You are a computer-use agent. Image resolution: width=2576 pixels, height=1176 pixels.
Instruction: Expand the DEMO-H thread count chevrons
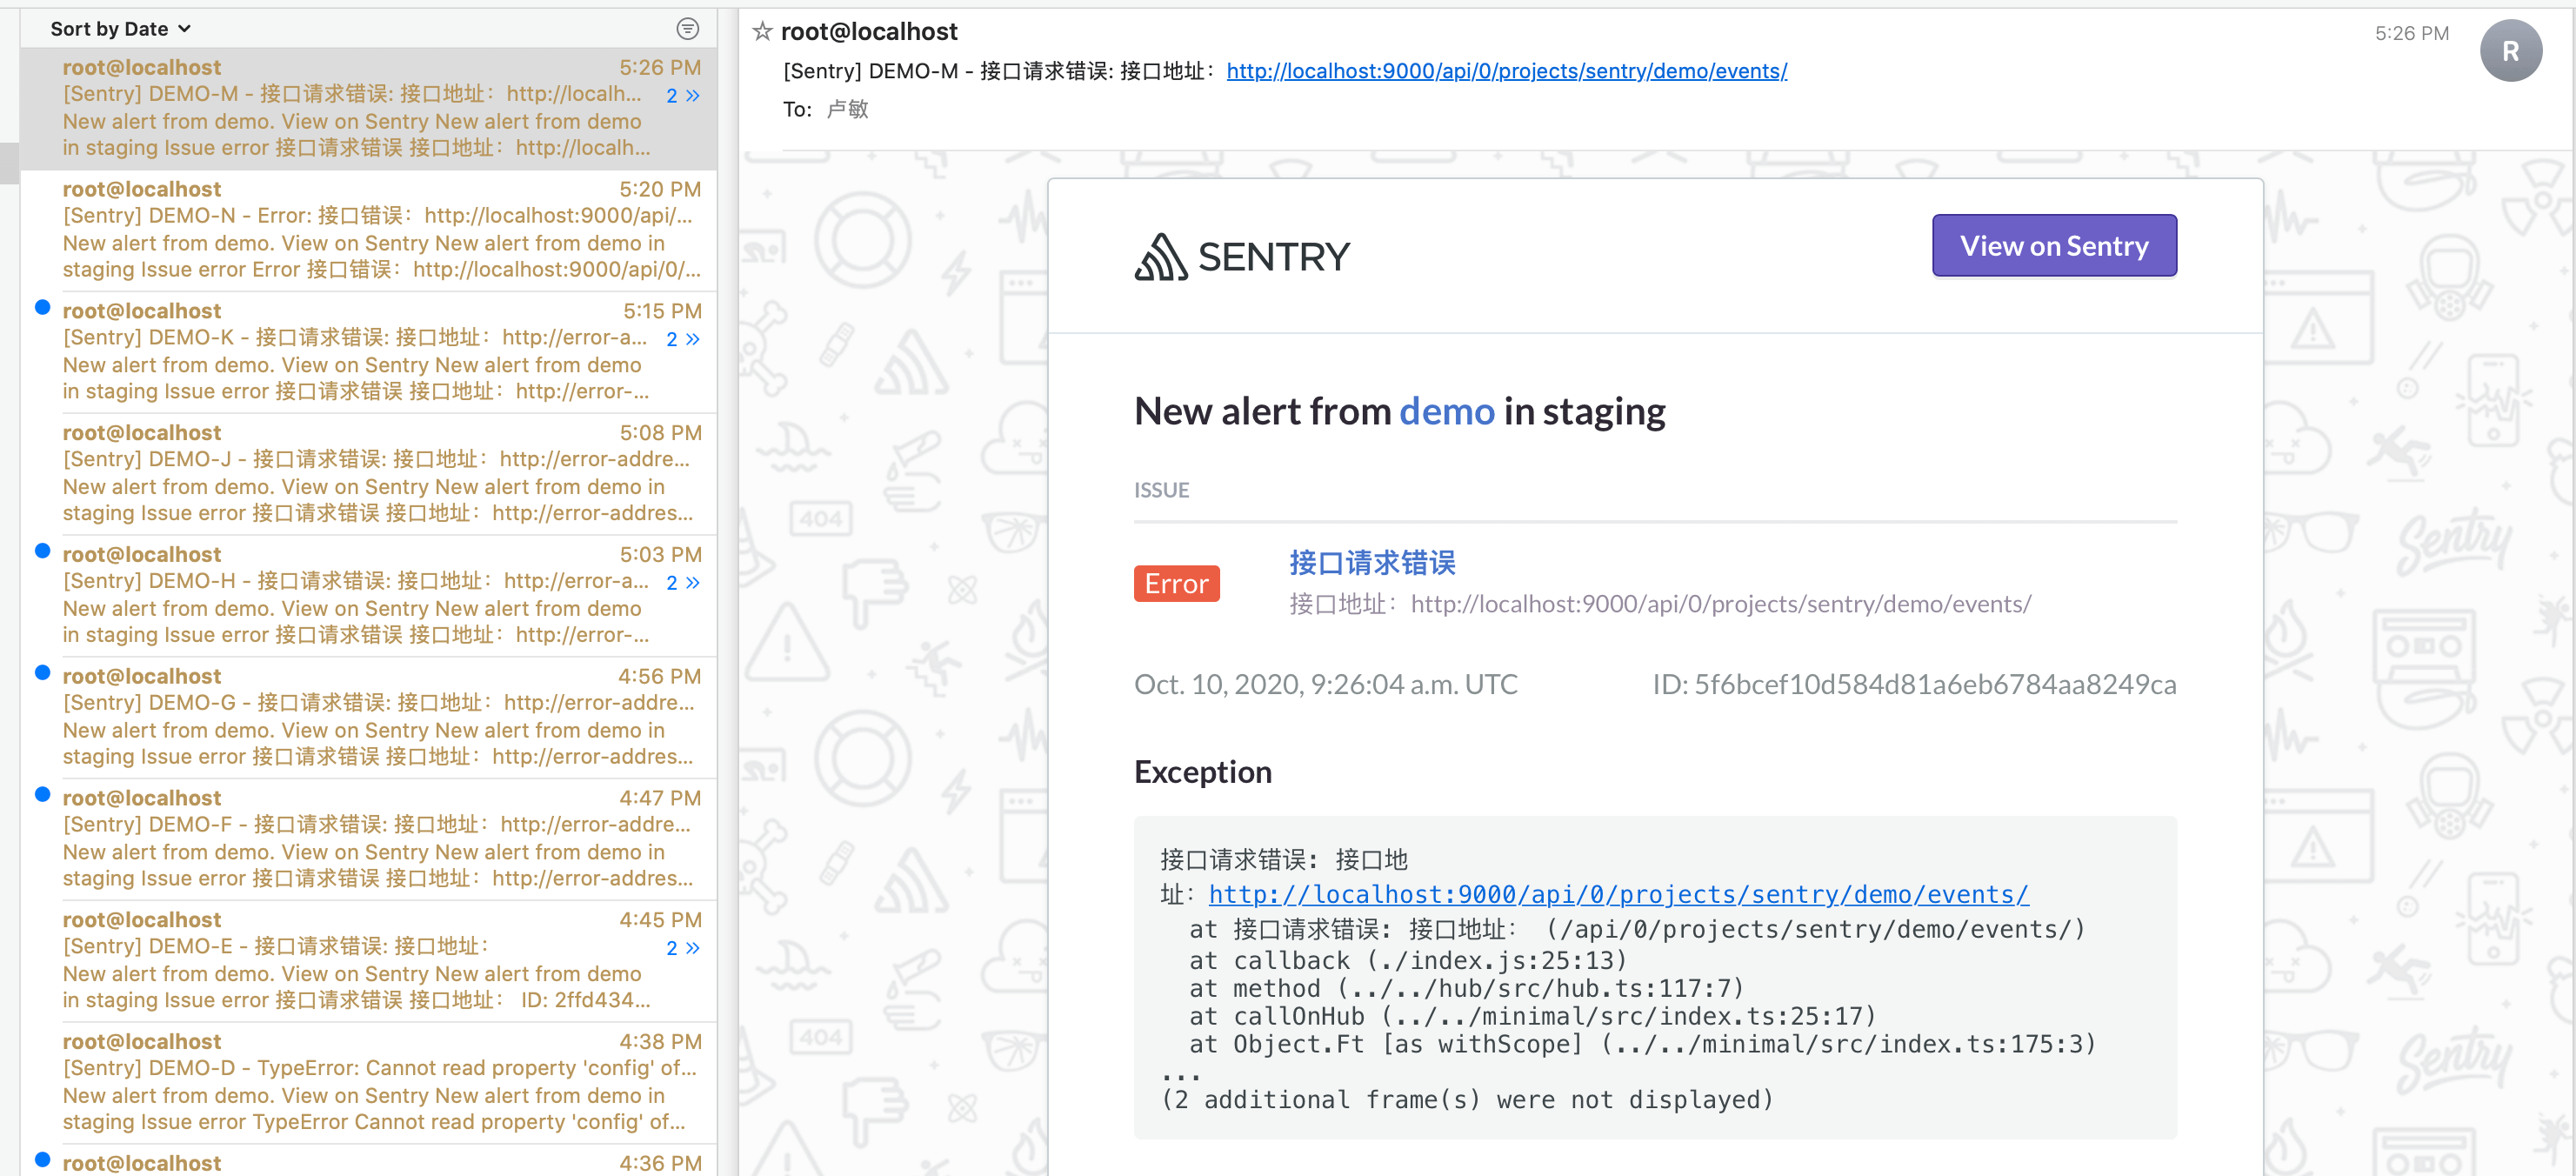click(683, 583)
